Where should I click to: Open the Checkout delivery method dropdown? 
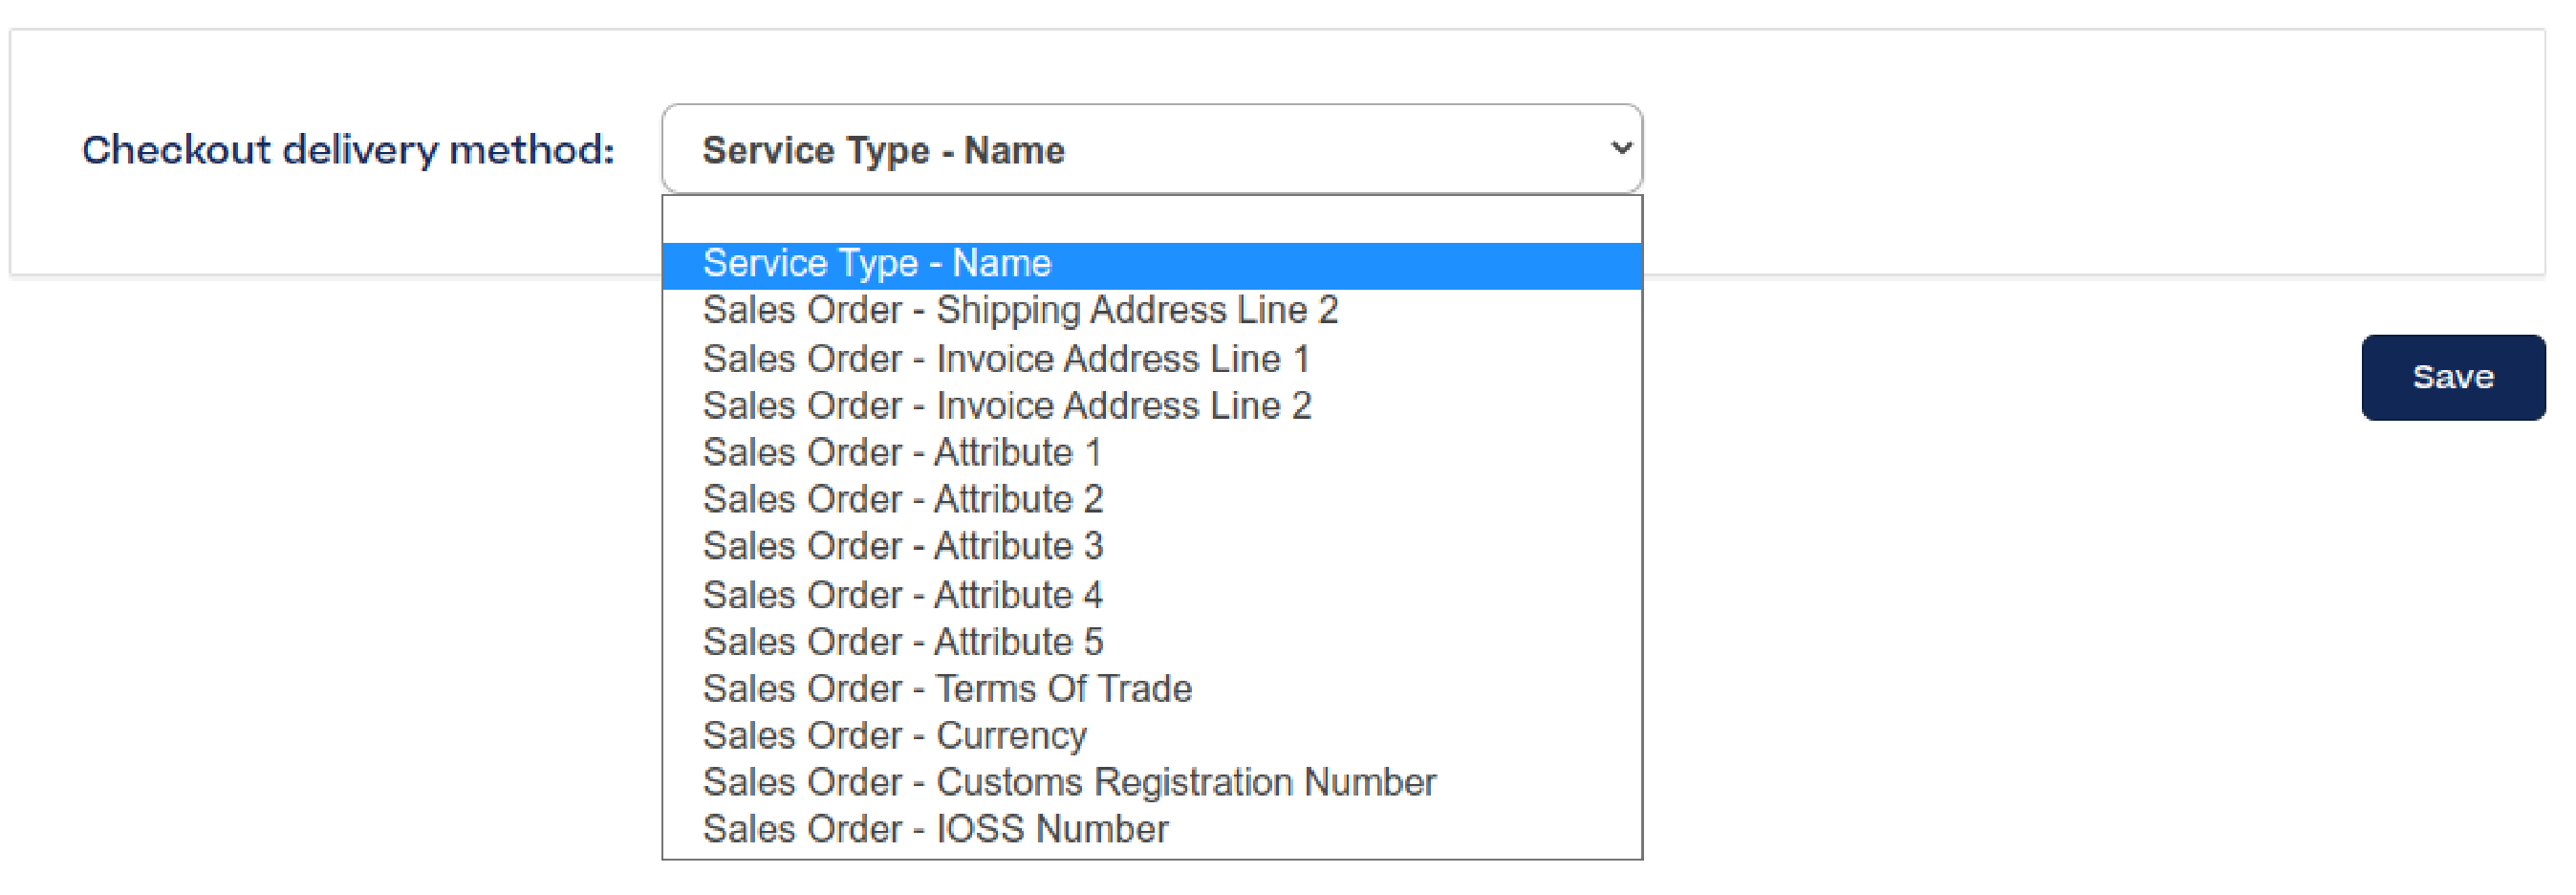pyautogui.click(x=1150, y=148)
